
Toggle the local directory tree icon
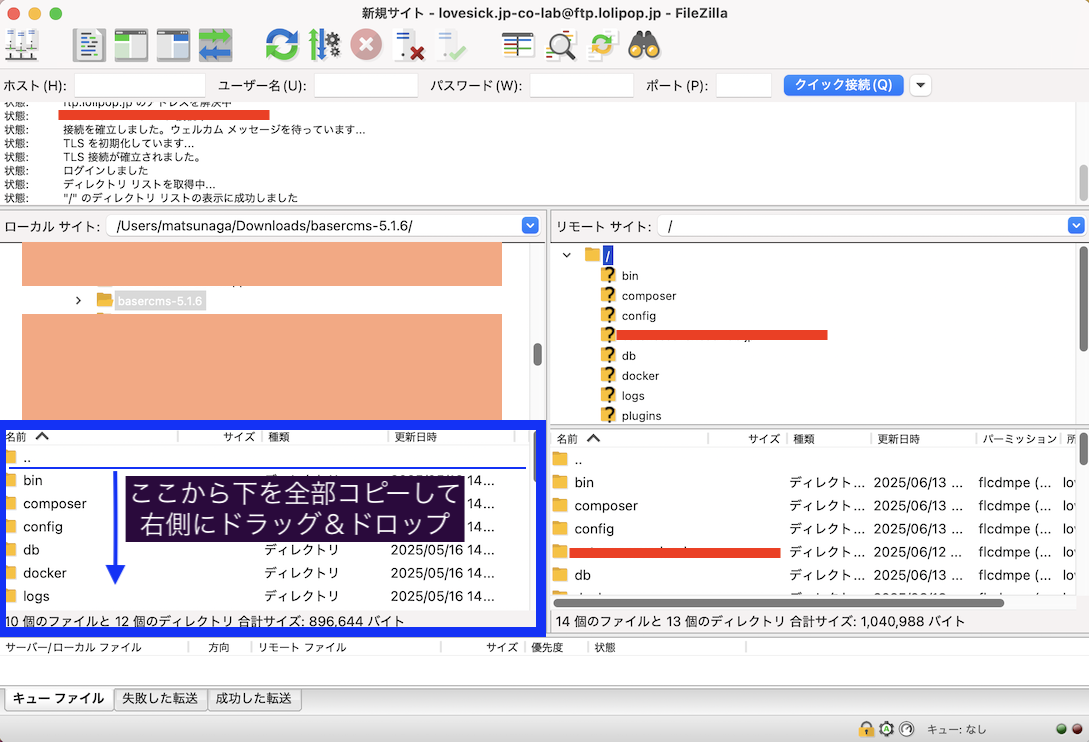[131, 46]
